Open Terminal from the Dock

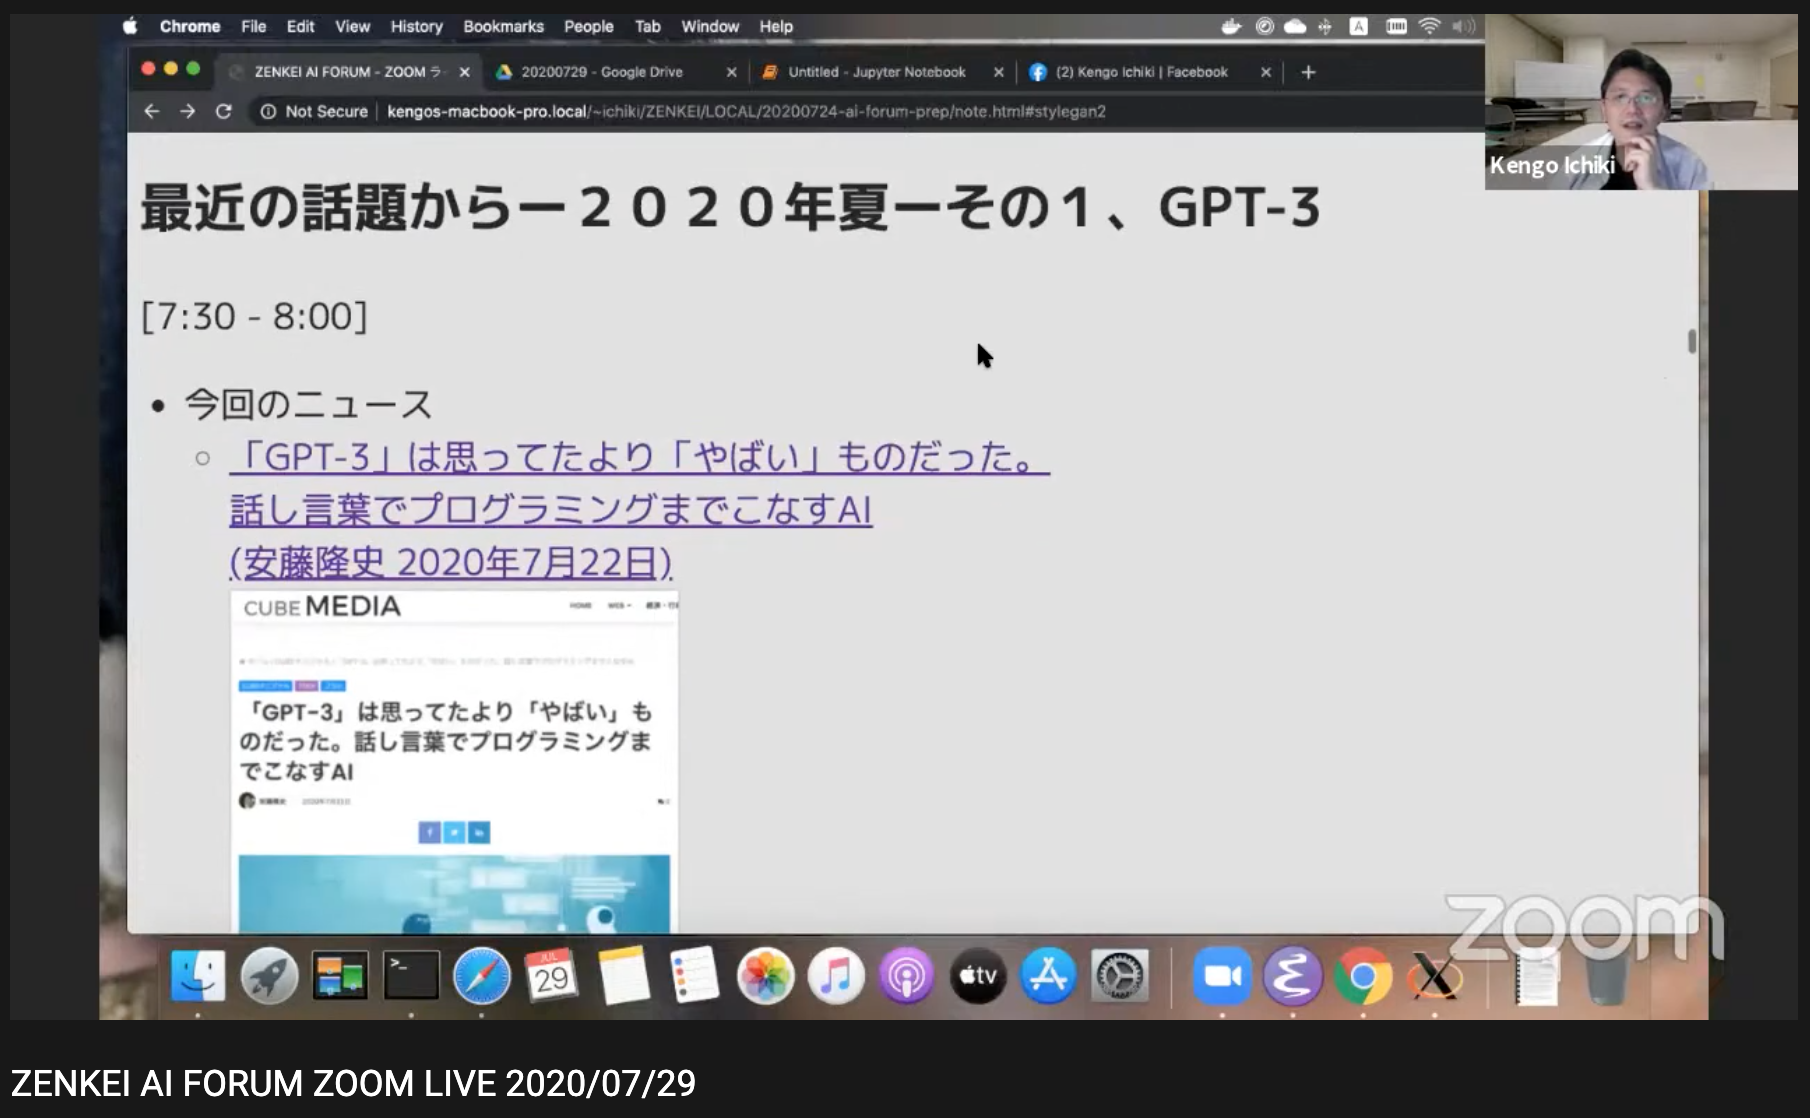pyautogui.click(x=411, y=976)
